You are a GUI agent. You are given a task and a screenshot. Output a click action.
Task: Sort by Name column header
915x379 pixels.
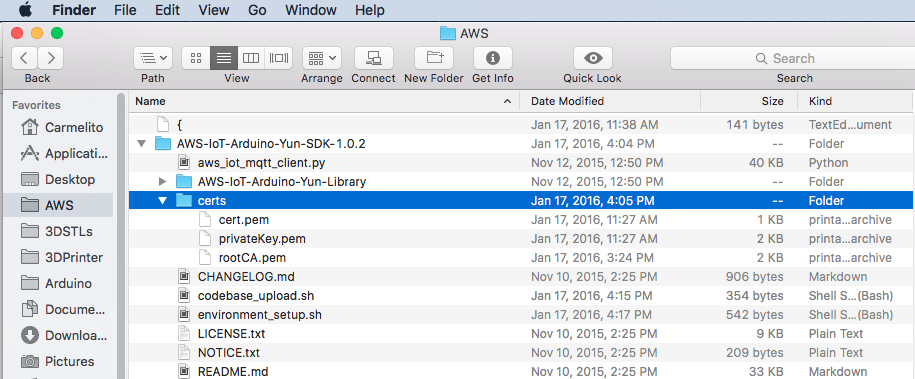[x=323, y=101]
